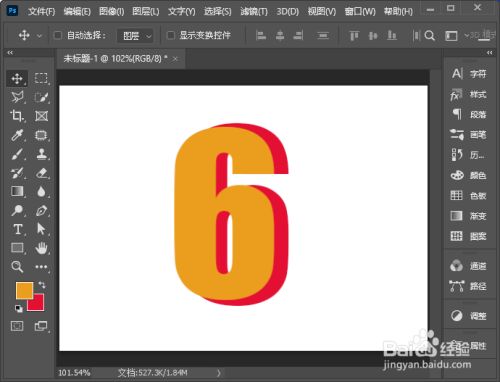The height and width of the screenshot is (382, 500).
Task: Open the 路径 paths panel
Action: tap(469, 286)
